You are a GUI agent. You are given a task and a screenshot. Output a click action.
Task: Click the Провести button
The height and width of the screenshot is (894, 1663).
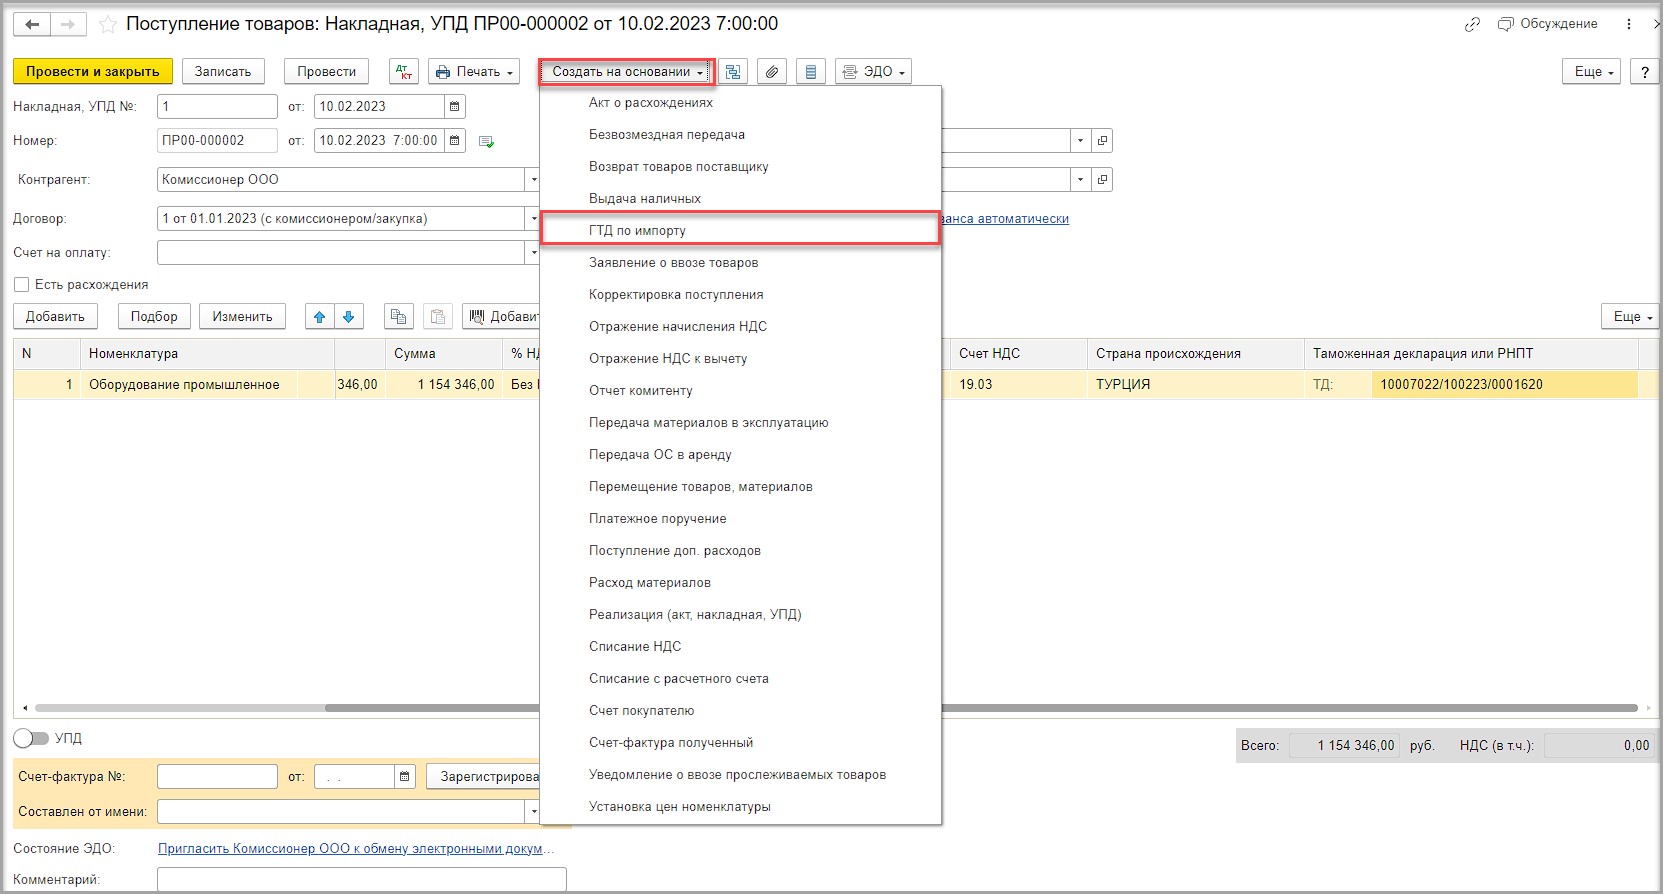coord(326,72)
